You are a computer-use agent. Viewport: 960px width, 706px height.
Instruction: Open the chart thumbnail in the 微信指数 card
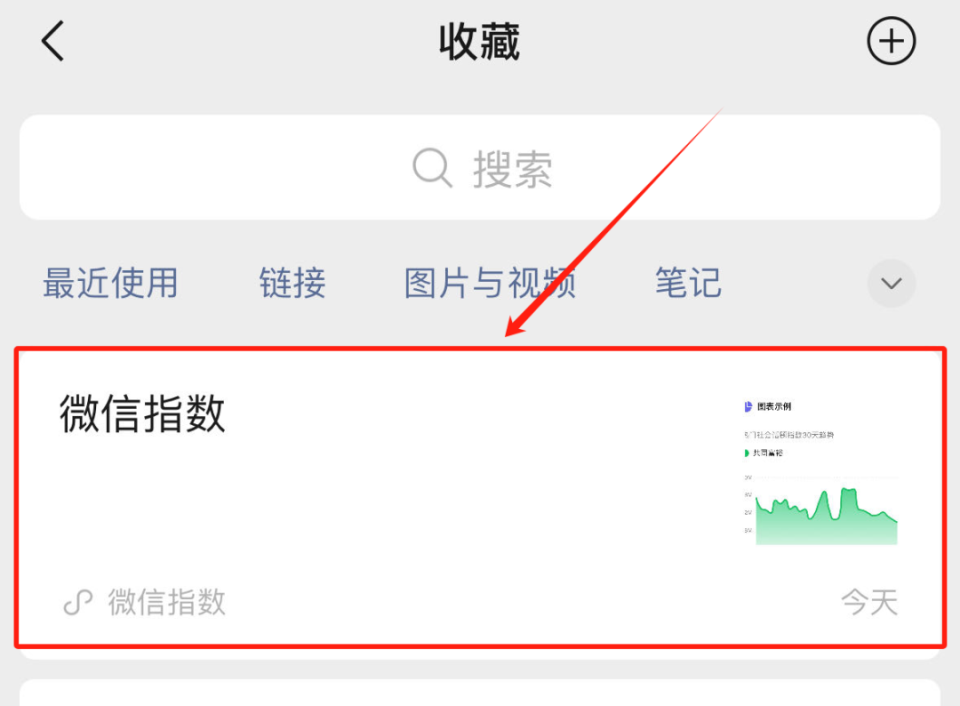click(825, 512)
